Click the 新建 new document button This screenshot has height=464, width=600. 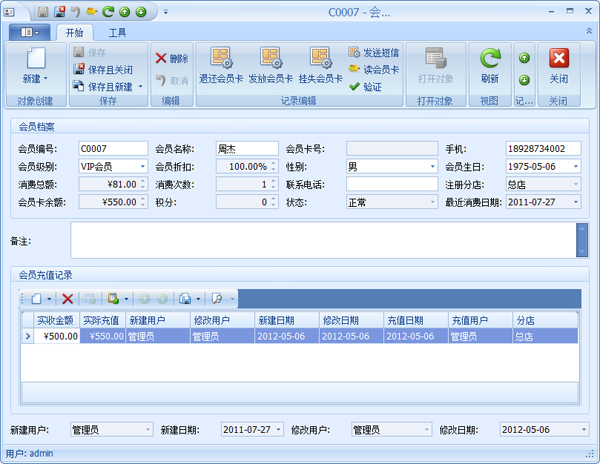click(36, 65)
